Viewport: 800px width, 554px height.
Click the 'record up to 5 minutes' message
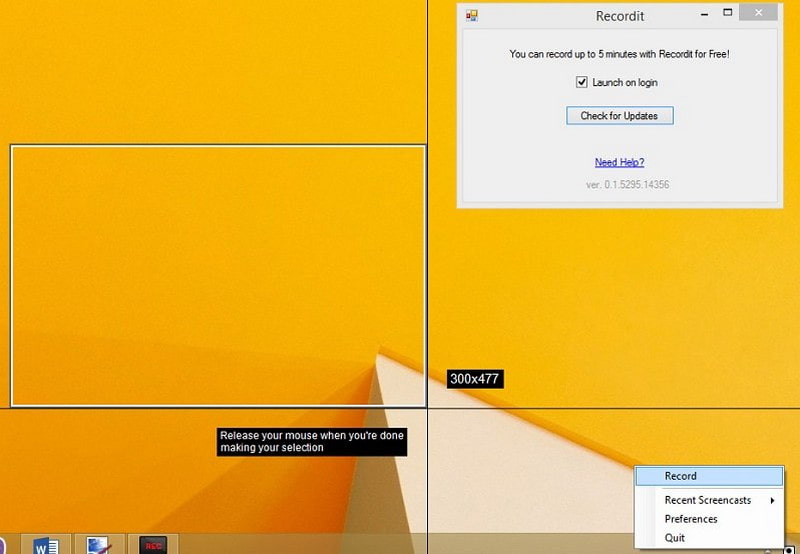[619, 54]
